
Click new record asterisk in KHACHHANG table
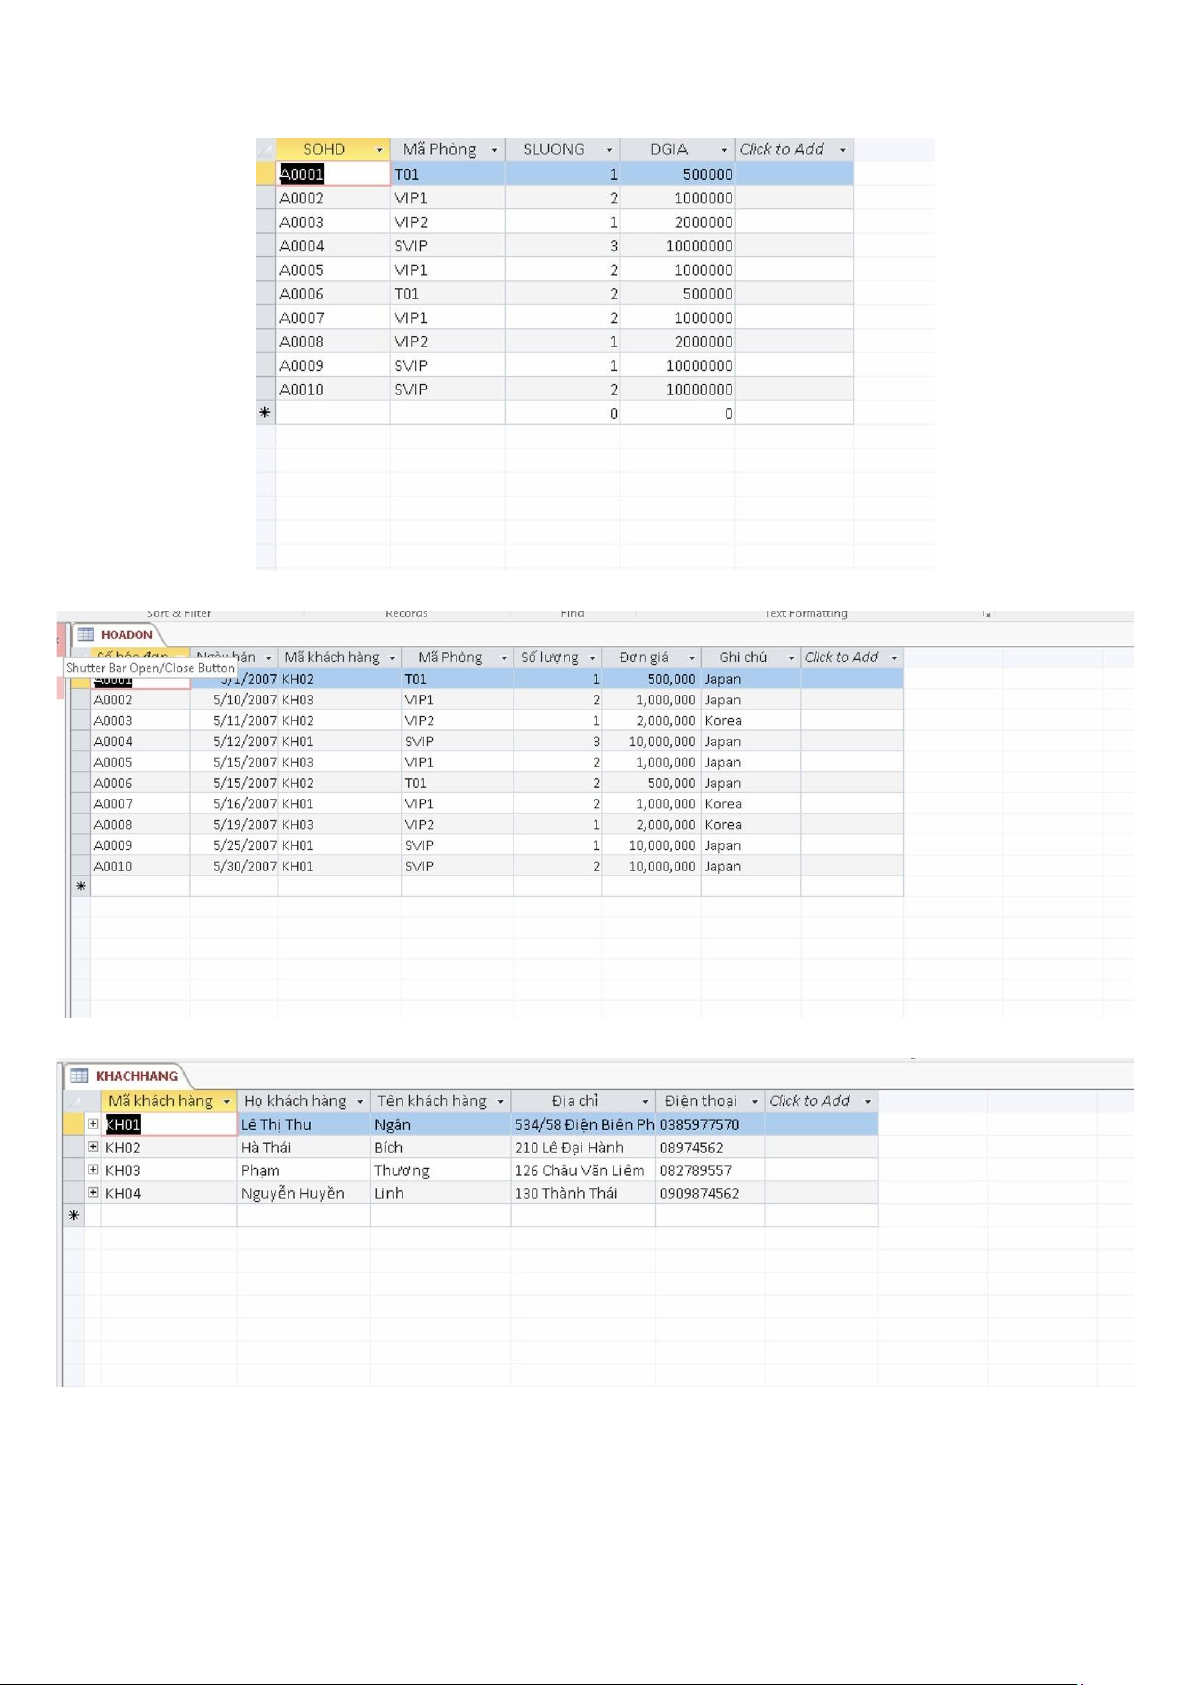[x=73, y=1216]
